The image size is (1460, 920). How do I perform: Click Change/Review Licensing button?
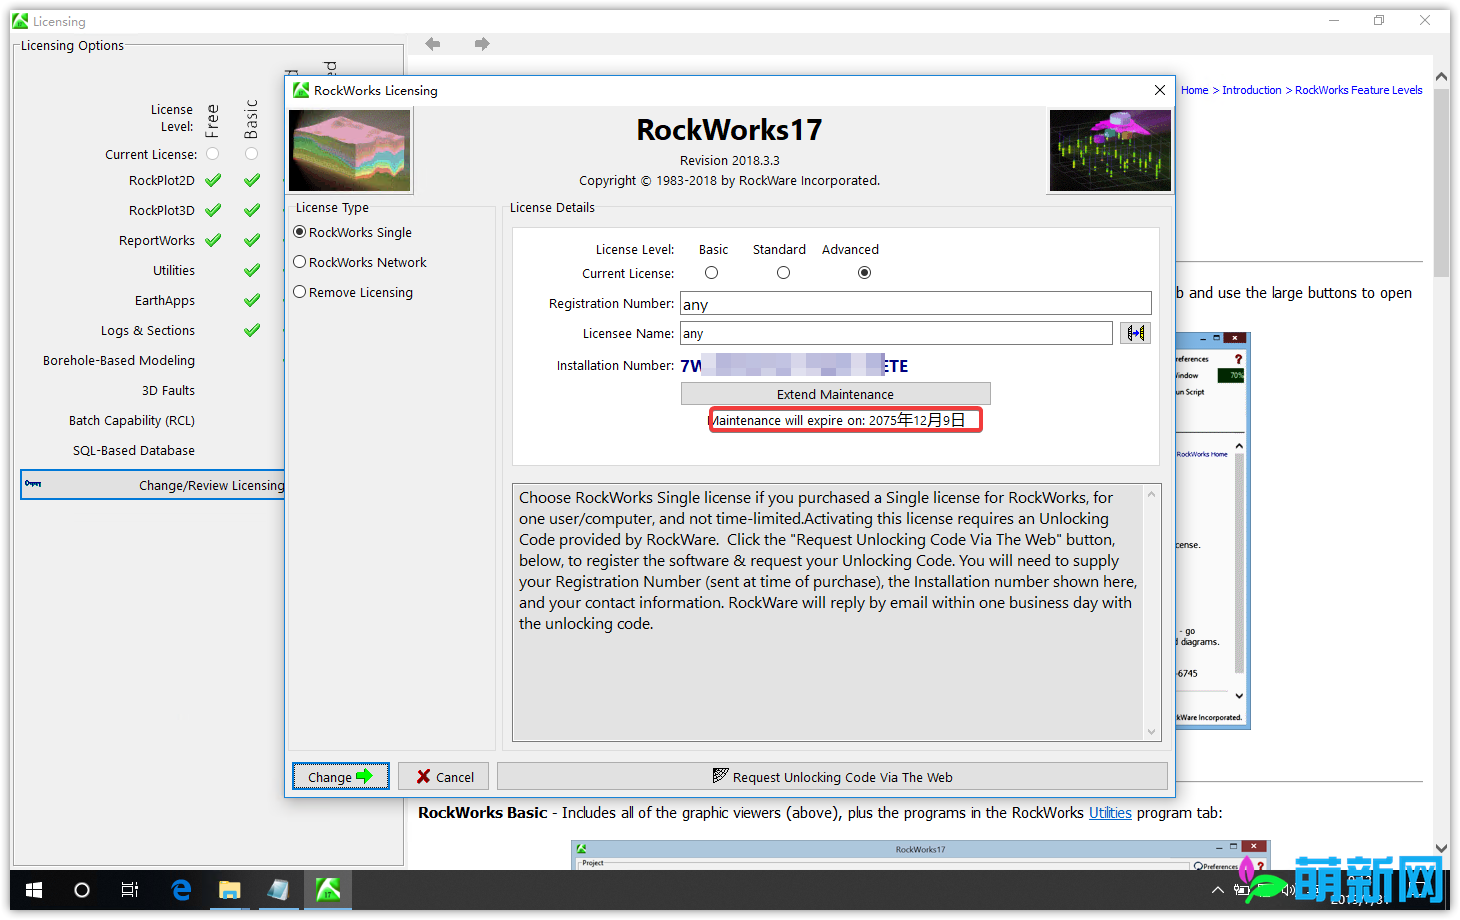[x=153, y=485]
